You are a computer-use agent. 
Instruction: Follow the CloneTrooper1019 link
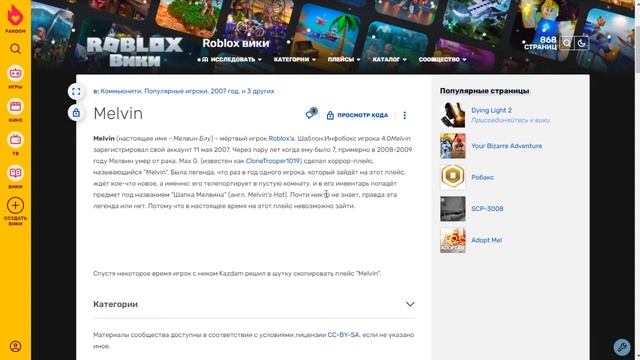coord(273,161)
